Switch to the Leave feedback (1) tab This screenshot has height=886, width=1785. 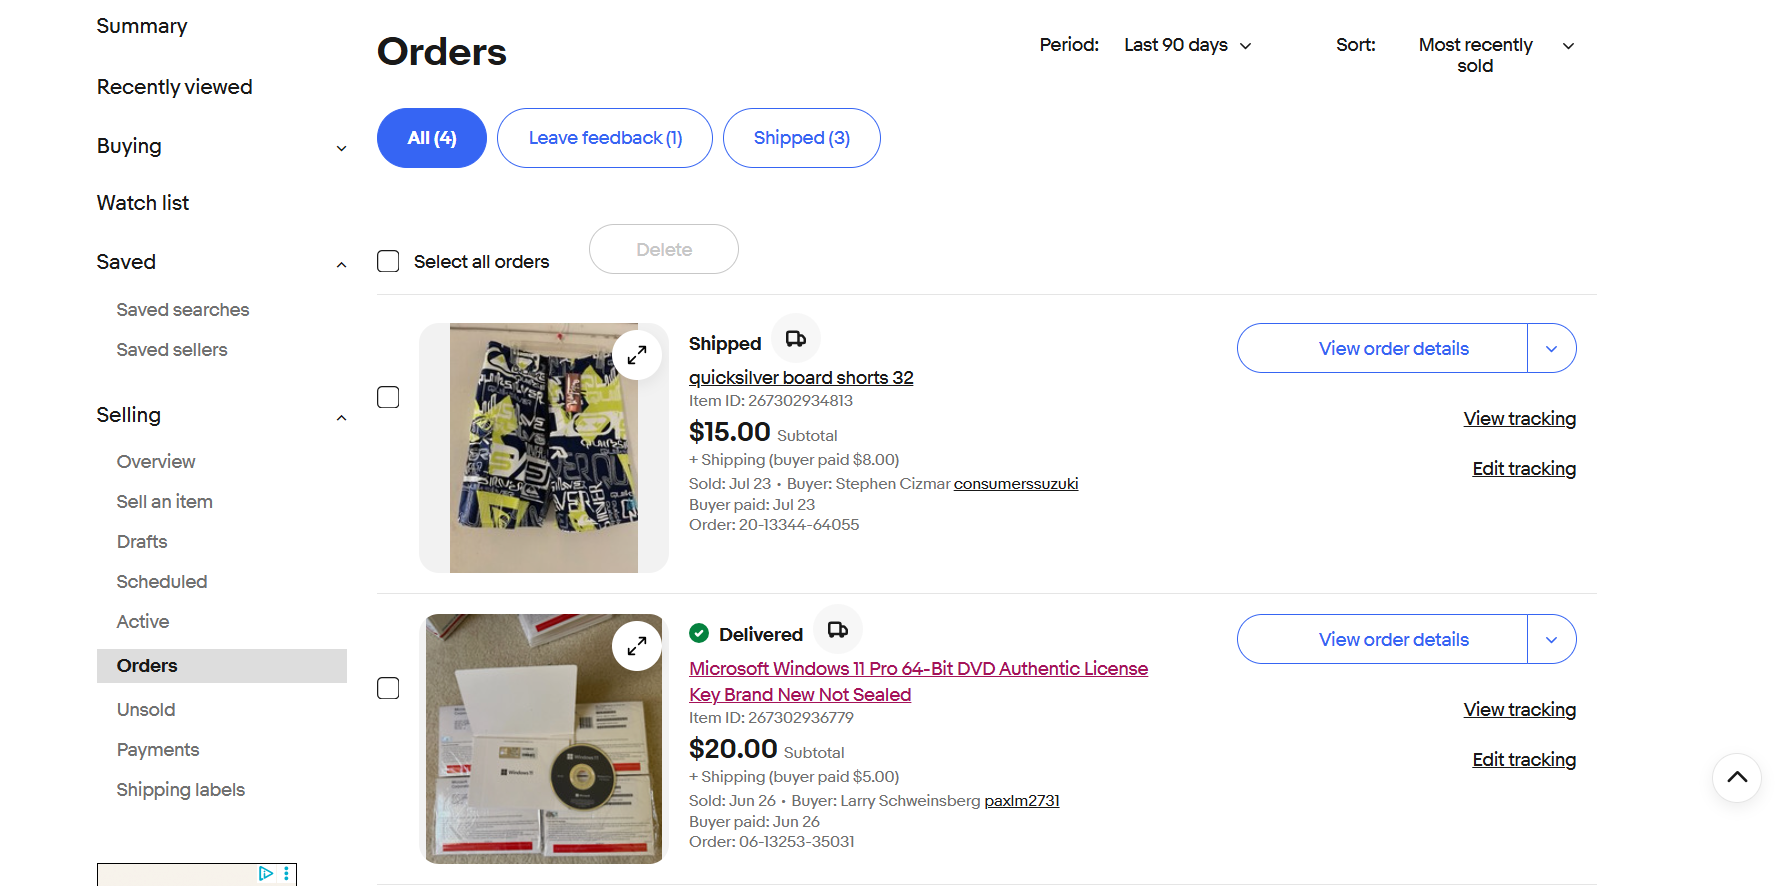pos(605,138)
